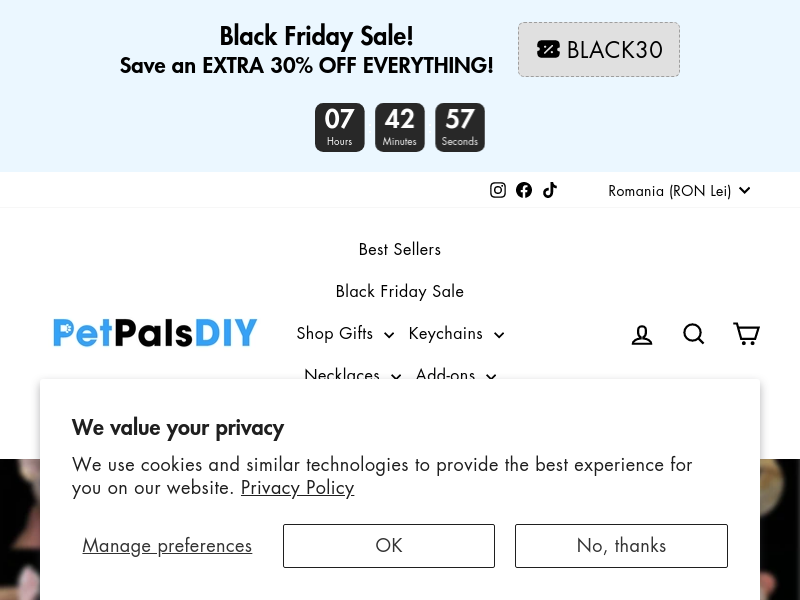This screenshot has width=800, height=600.
Task: Open the Black Friday Sale menu item
Action: (x=400, y=291)
